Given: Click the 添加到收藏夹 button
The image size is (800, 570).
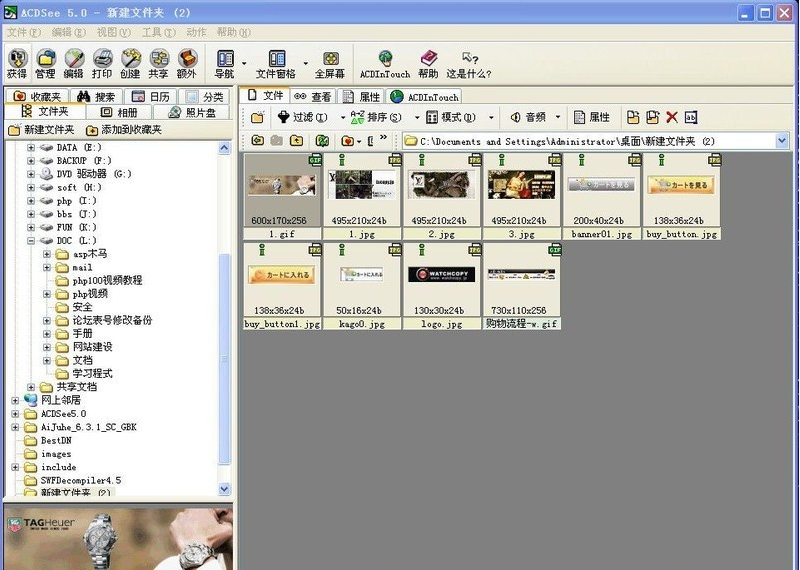Looking at the screenshot, I should [x=125, y=130].
